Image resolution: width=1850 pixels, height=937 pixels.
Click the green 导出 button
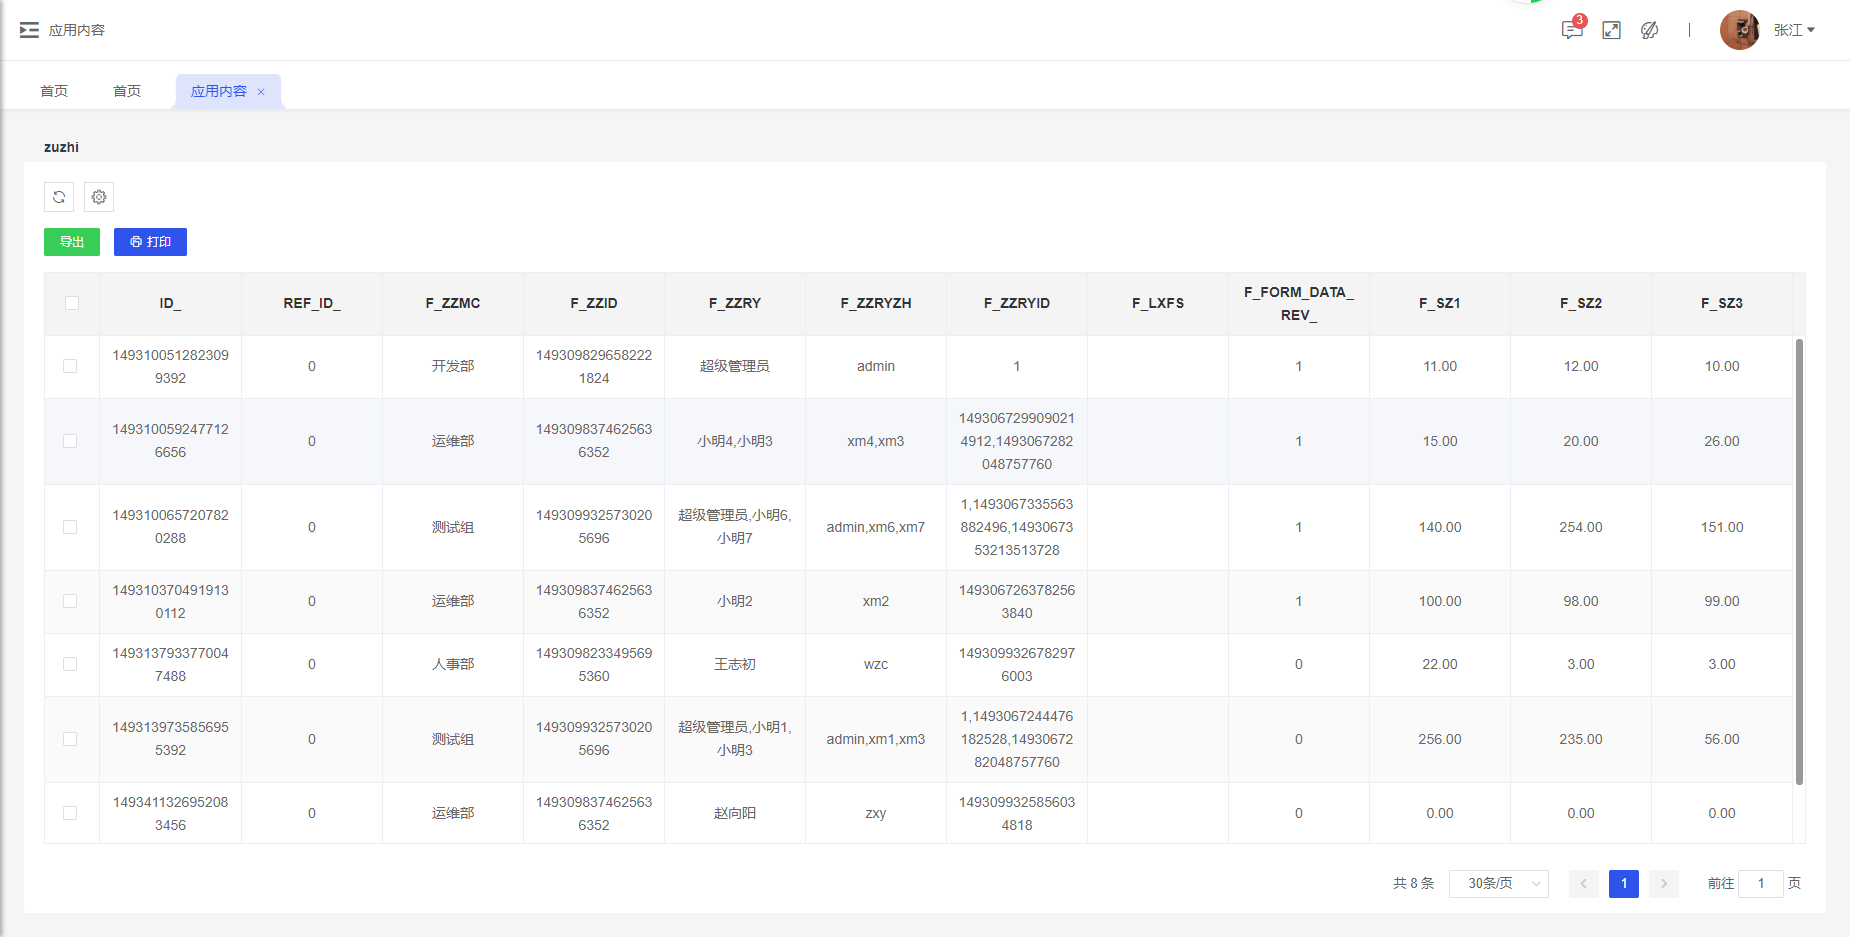[72, 242]
